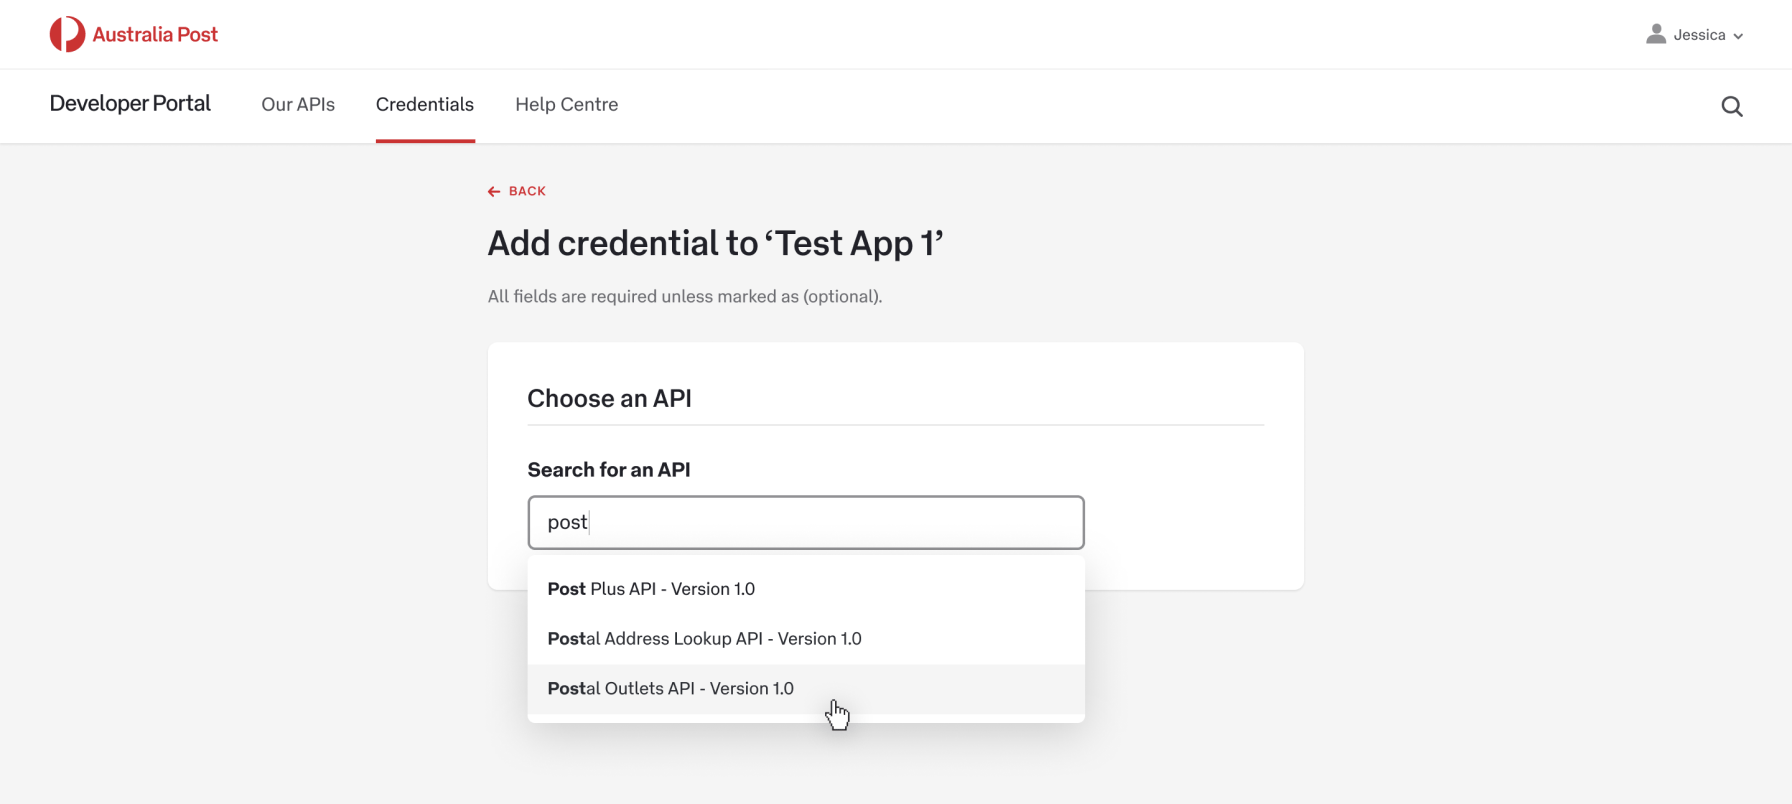The width and height of the screenshot is (1792, 804).
Task: Click the required fields note text
Action: [x=684, y=296]
